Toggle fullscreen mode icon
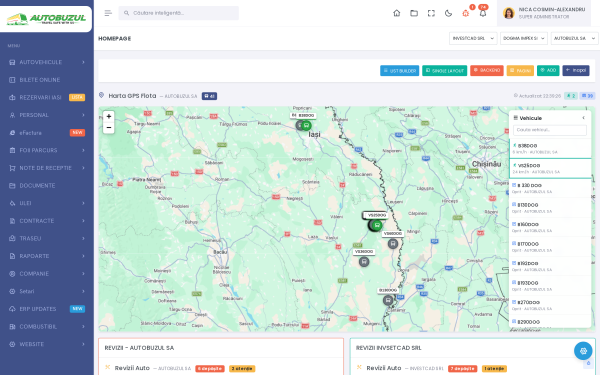 [x=431, y=13]
